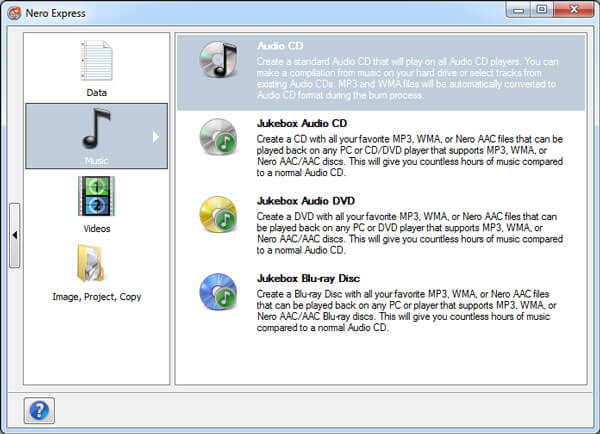600x434 pixels.
Task: Click the white arrow beside Music
Action: [156, 136]
